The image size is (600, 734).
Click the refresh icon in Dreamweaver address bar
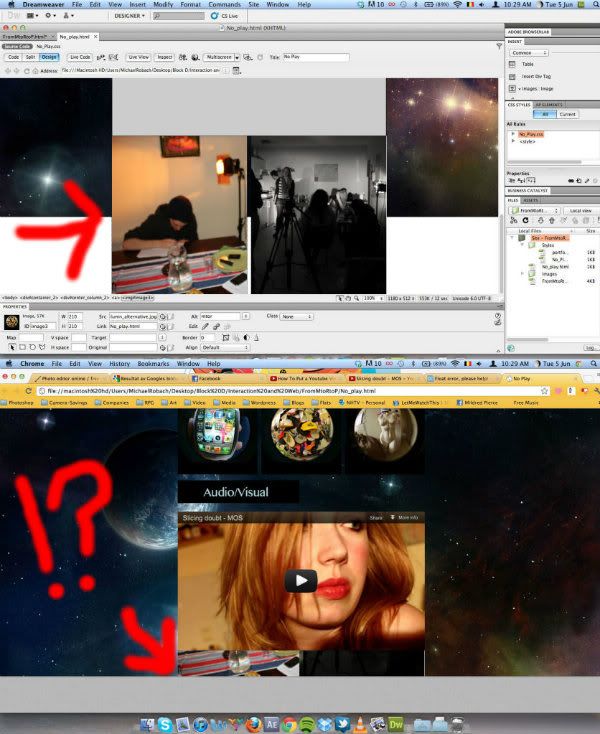coord(27,71)
